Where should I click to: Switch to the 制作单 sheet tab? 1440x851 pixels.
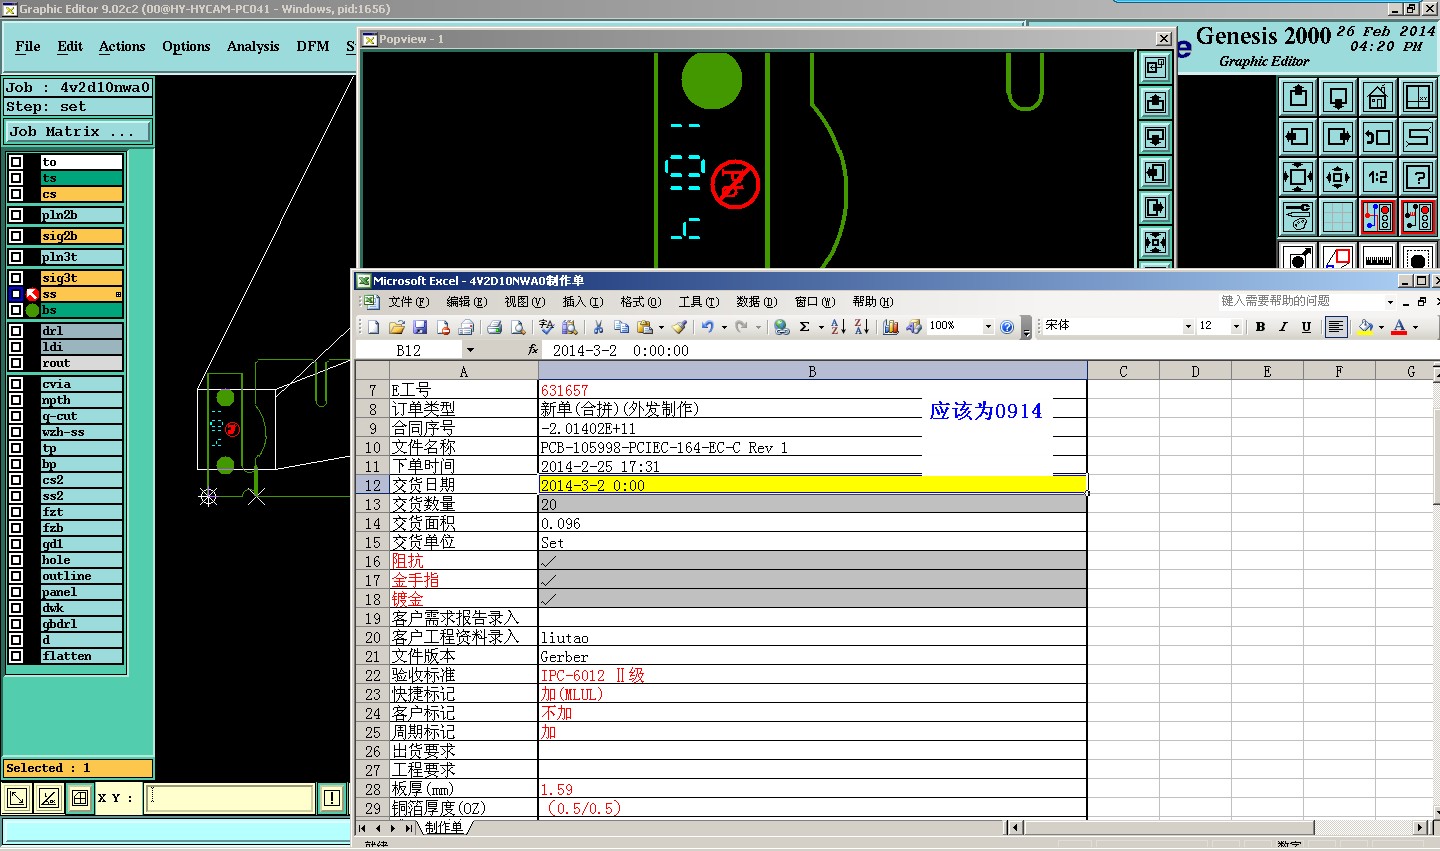[444, 828]
